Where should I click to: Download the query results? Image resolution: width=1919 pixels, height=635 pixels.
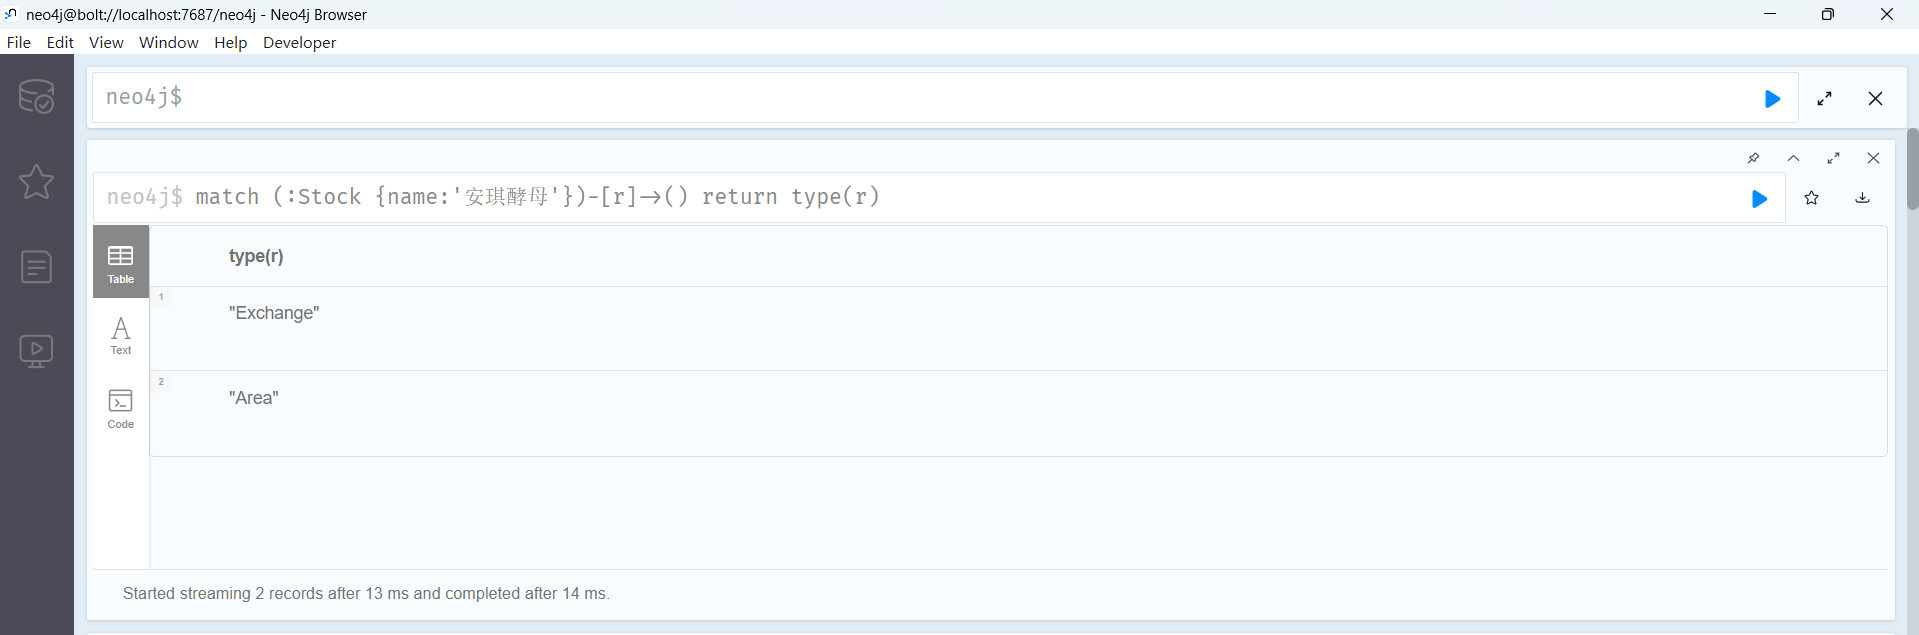pyautogui.click(x=1862, y=198)
